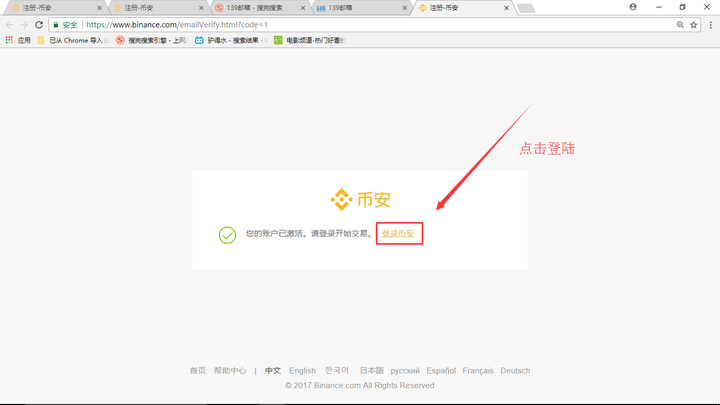Click the browser forward arrow
This screenshot has width=720, height=405.
[24, 25]
